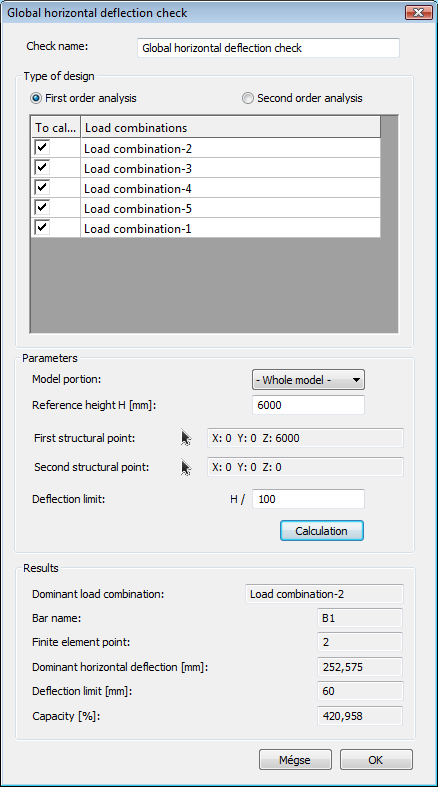This screenshot has height=787, width=438.
Task: Select First order analysis radio button
Action: pos(36,98)
